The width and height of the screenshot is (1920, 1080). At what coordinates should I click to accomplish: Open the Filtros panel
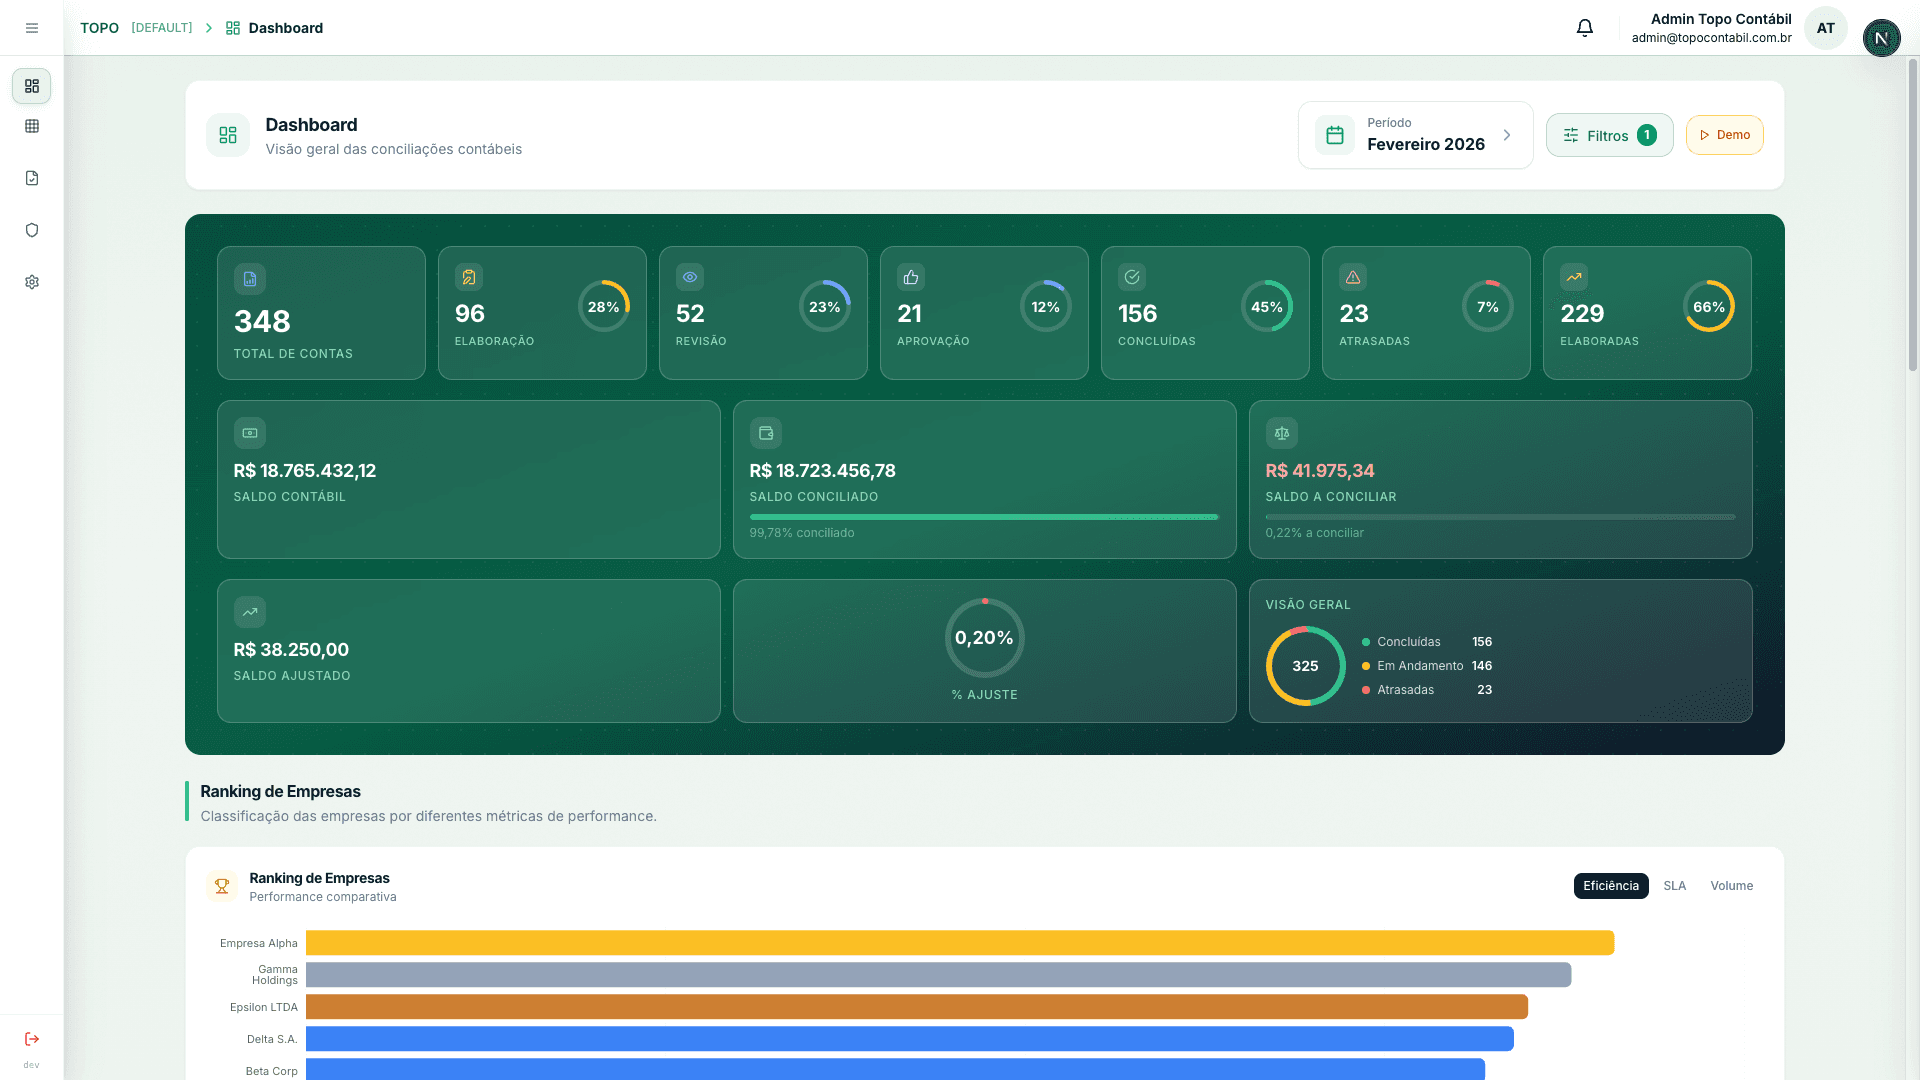(x=1609, y=134)
